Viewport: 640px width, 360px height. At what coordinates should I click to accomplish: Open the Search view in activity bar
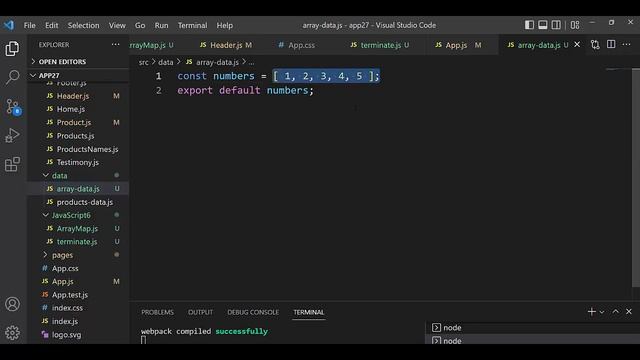(x=12, y=77)
